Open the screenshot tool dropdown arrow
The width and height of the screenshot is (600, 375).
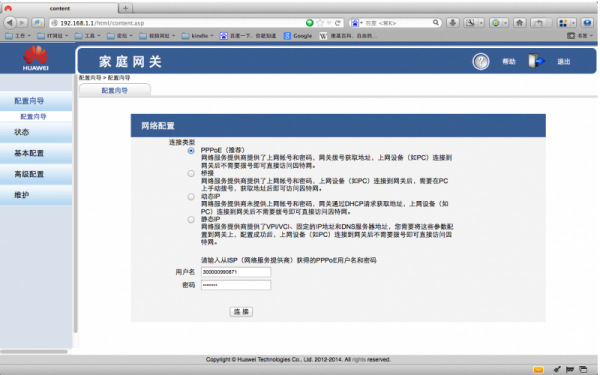481,23
